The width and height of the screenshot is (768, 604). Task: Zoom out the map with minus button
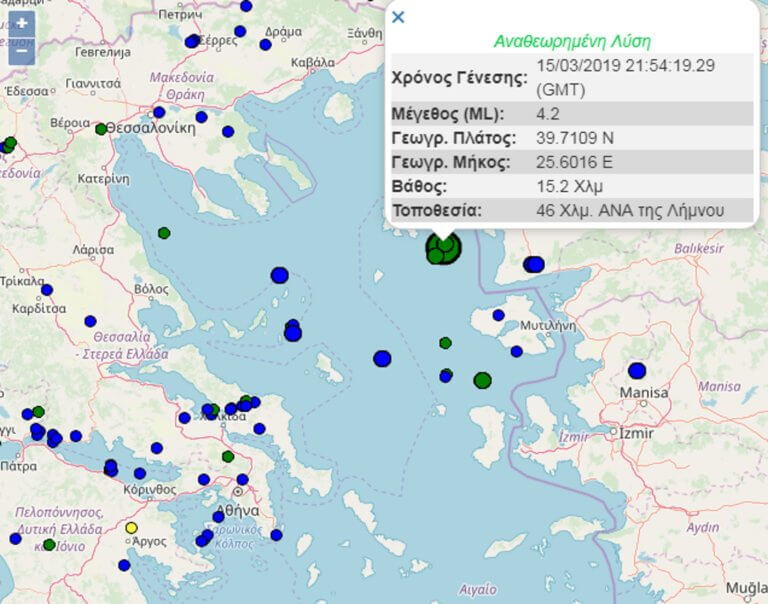coord(22,51)
